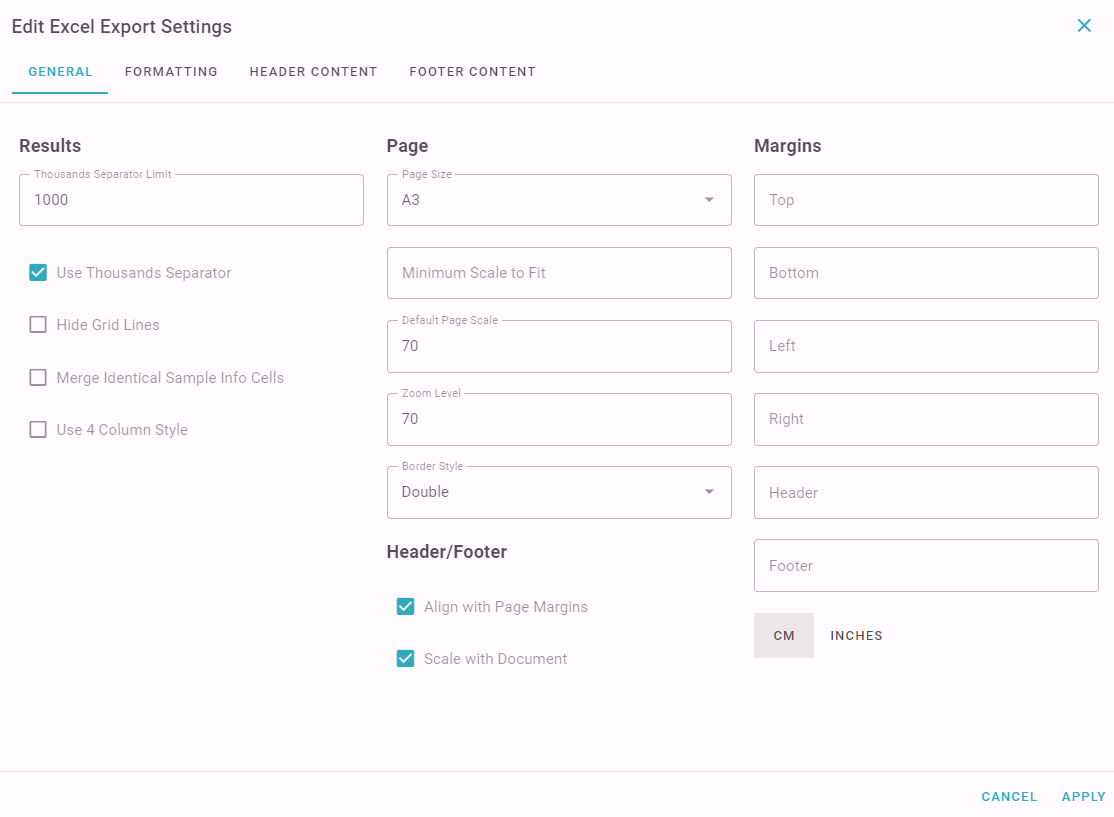The height and width of the screenshot is (817, 1114).
Task: Click the Minimum Scale to Fit field
Action: [x=559, y=273]
